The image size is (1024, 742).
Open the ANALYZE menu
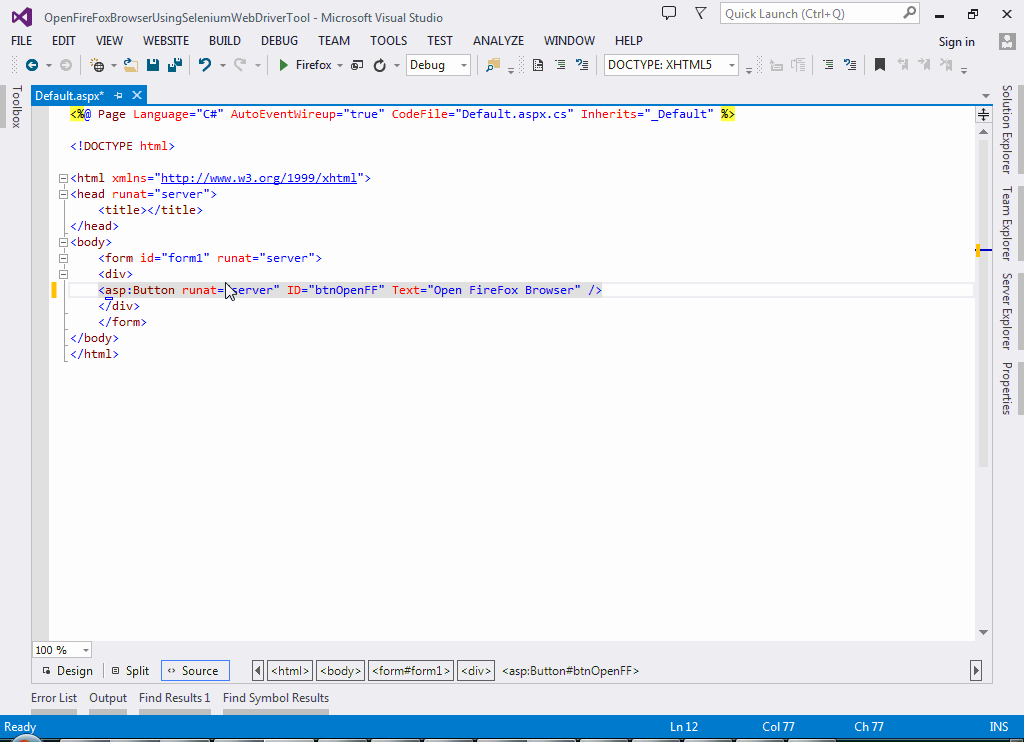click(498, 40)
